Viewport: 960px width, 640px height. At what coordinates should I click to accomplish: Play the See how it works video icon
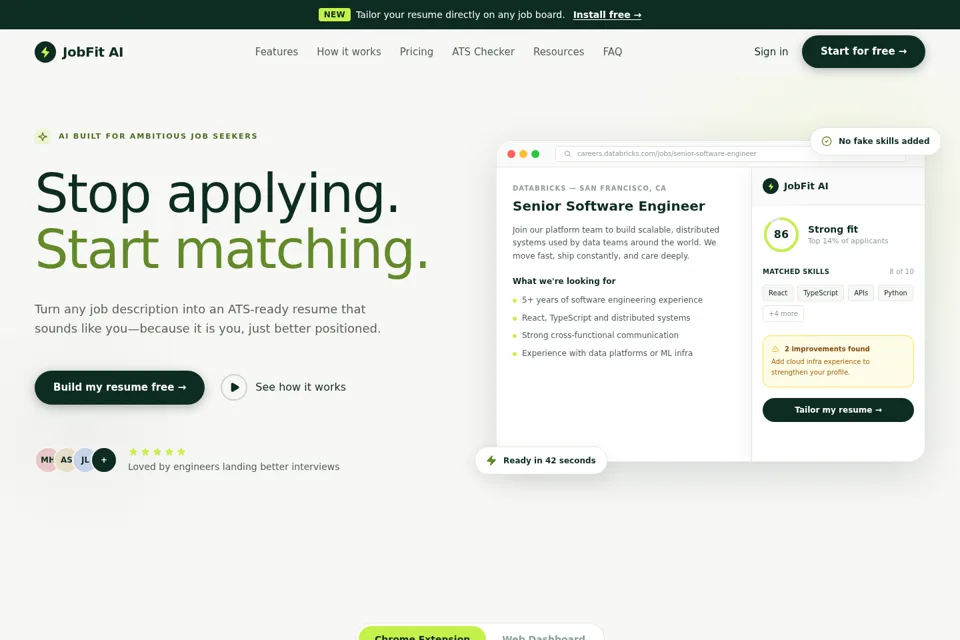pyautogui.click(x=234, y=387)
